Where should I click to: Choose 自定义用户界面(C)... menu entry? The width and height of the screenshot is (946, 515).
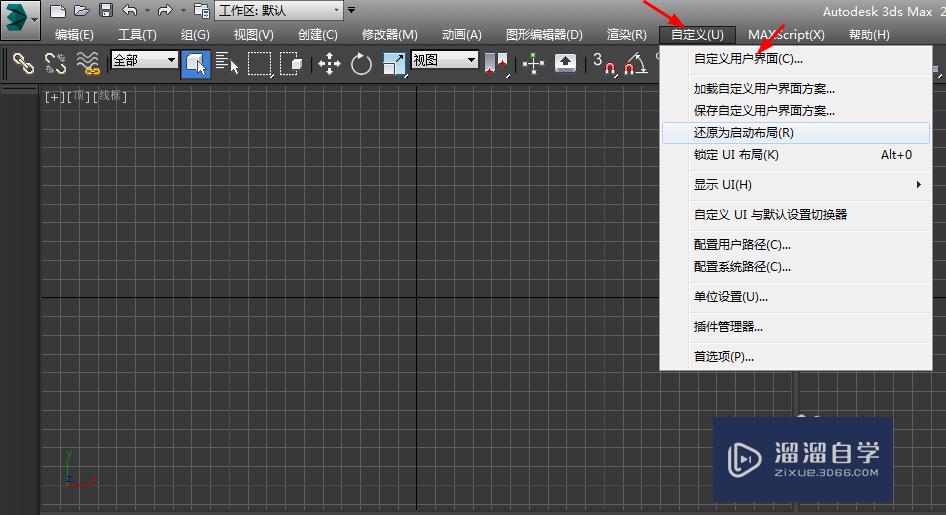pyautogui.click(x=796, y=59)
